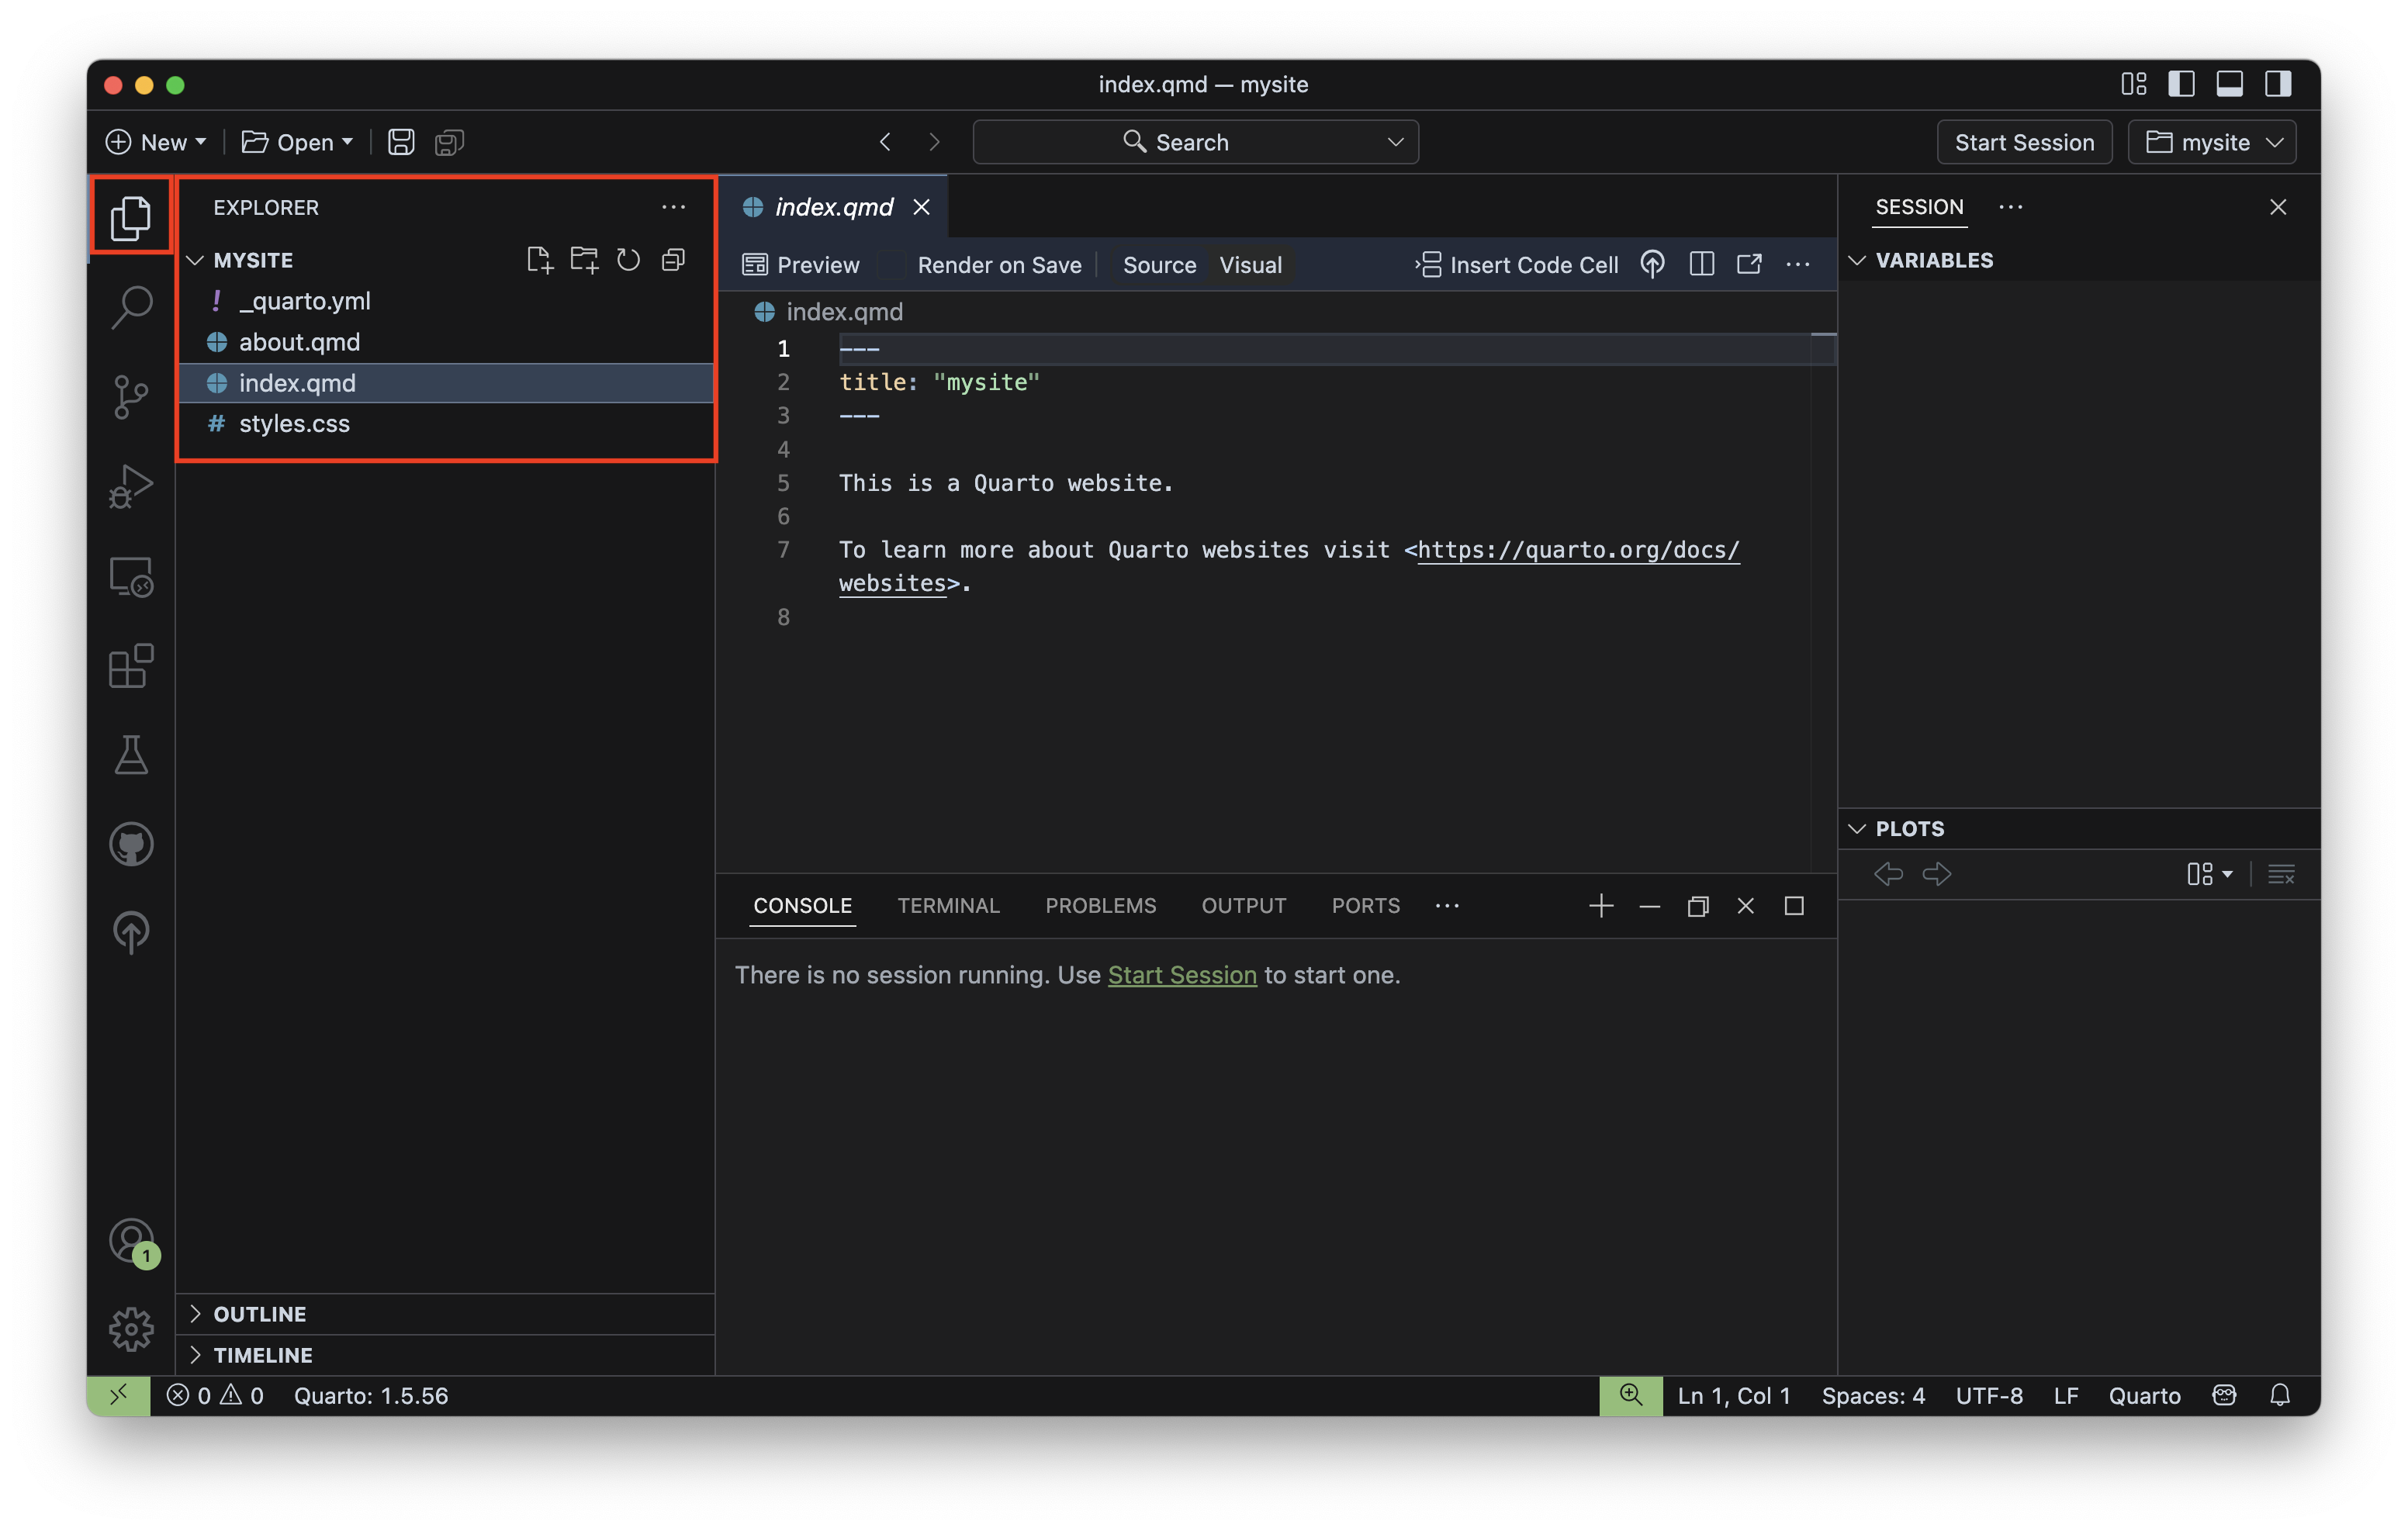Viewport: 2408px width, 1531px height.
Task: Clear all plots
Action: [x=2281, y=875]
